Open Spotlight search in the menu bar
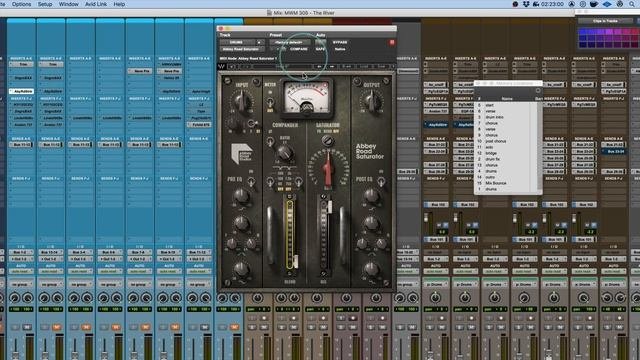Screen dimensions: 640x360 click(x=632, y=4)
